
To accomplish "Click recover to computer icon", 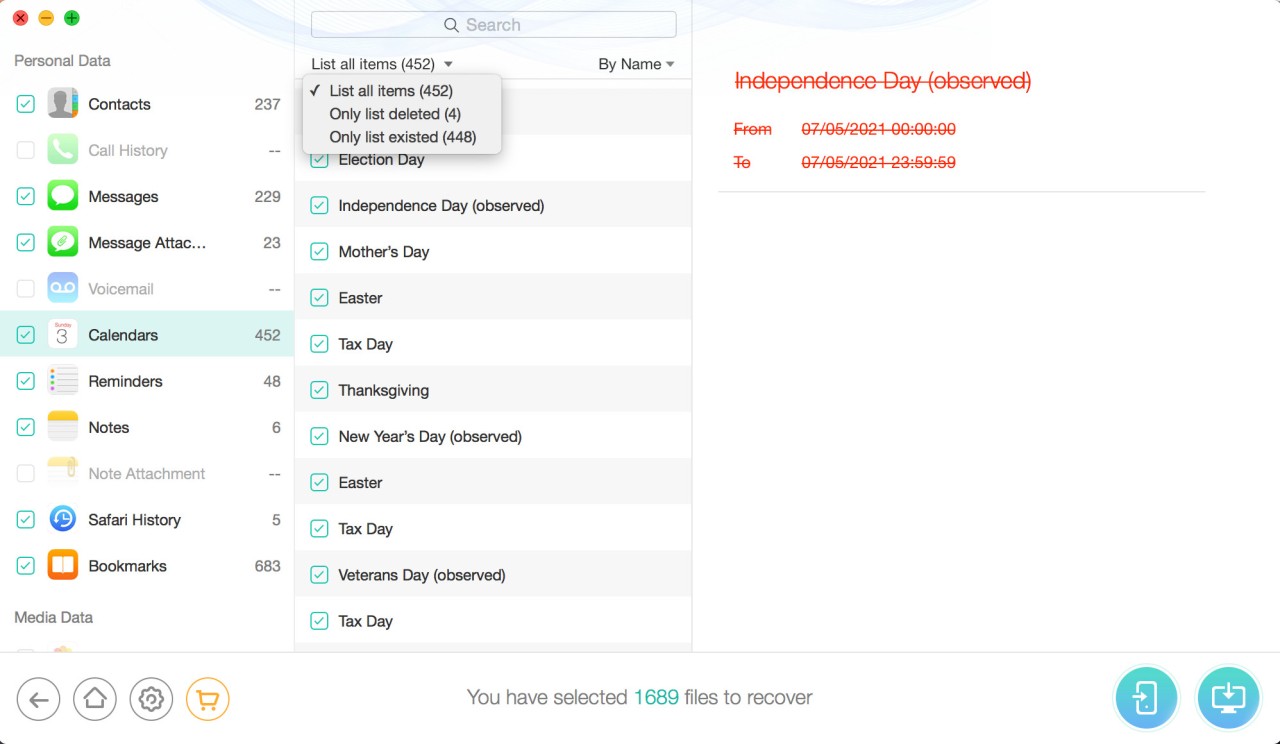I will coord(1228,698).
